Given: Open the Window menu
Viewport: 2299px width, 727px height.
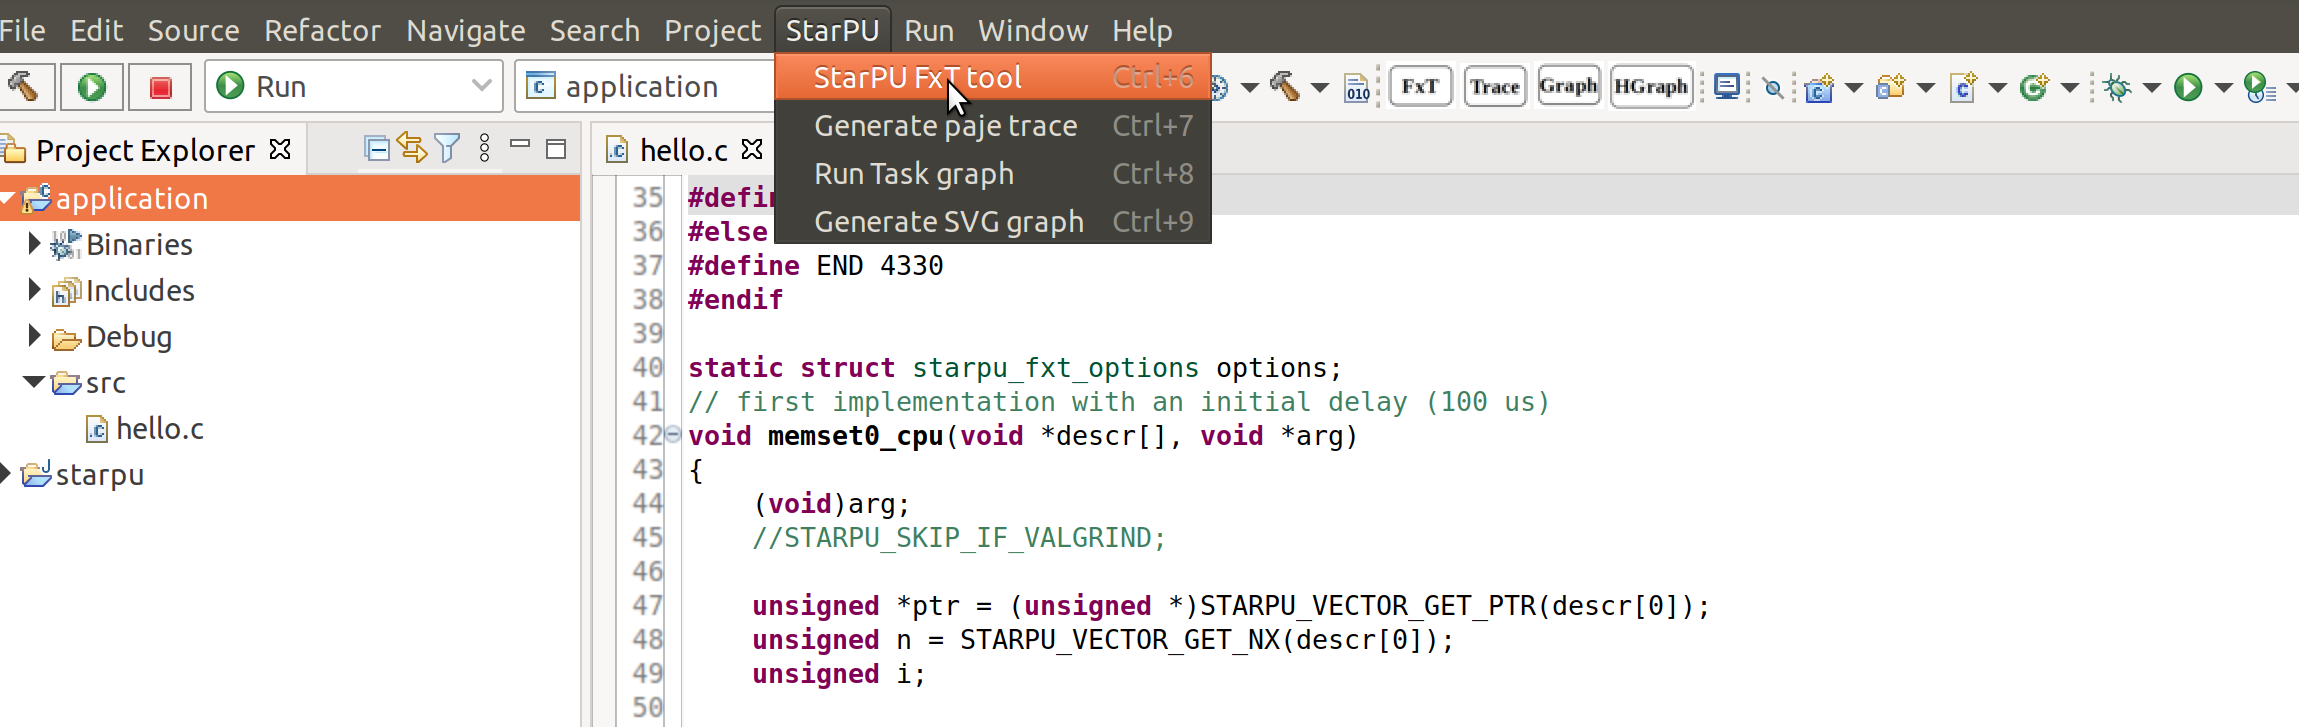Looking at the screenshot, I should [x=1032, y=30].
